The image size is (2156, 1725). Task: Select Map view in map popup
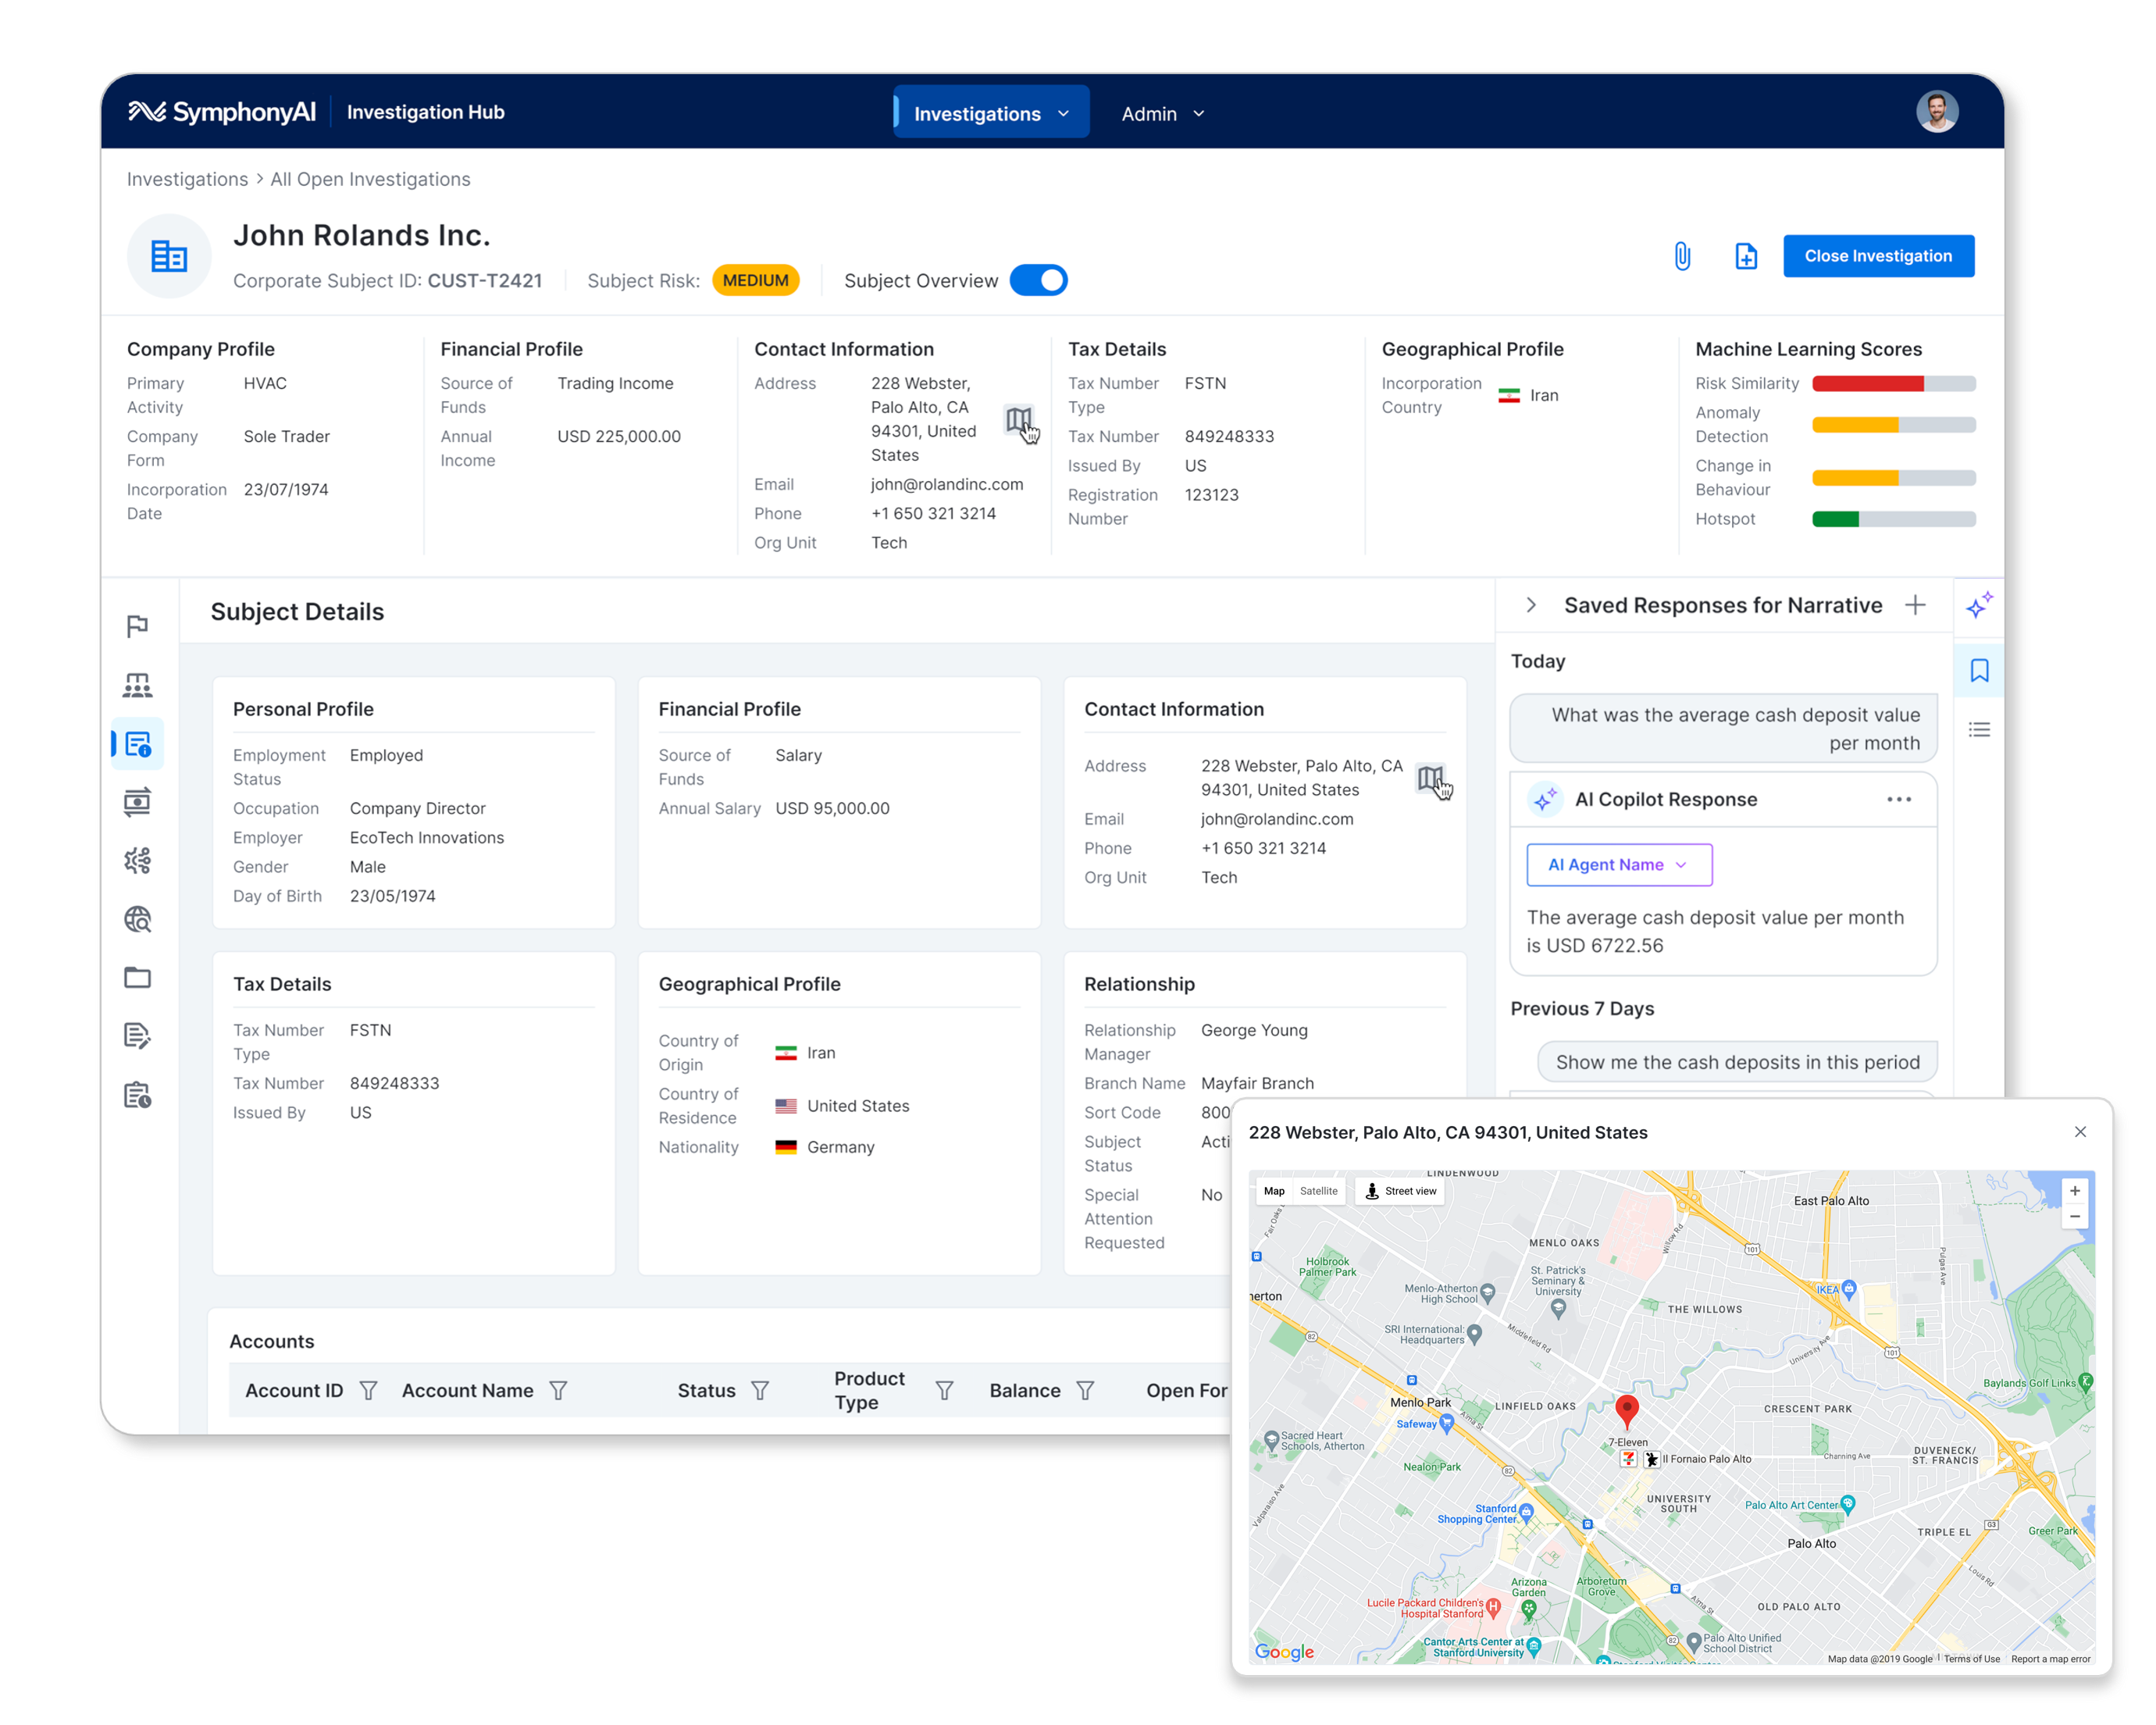point(1274,1191)
